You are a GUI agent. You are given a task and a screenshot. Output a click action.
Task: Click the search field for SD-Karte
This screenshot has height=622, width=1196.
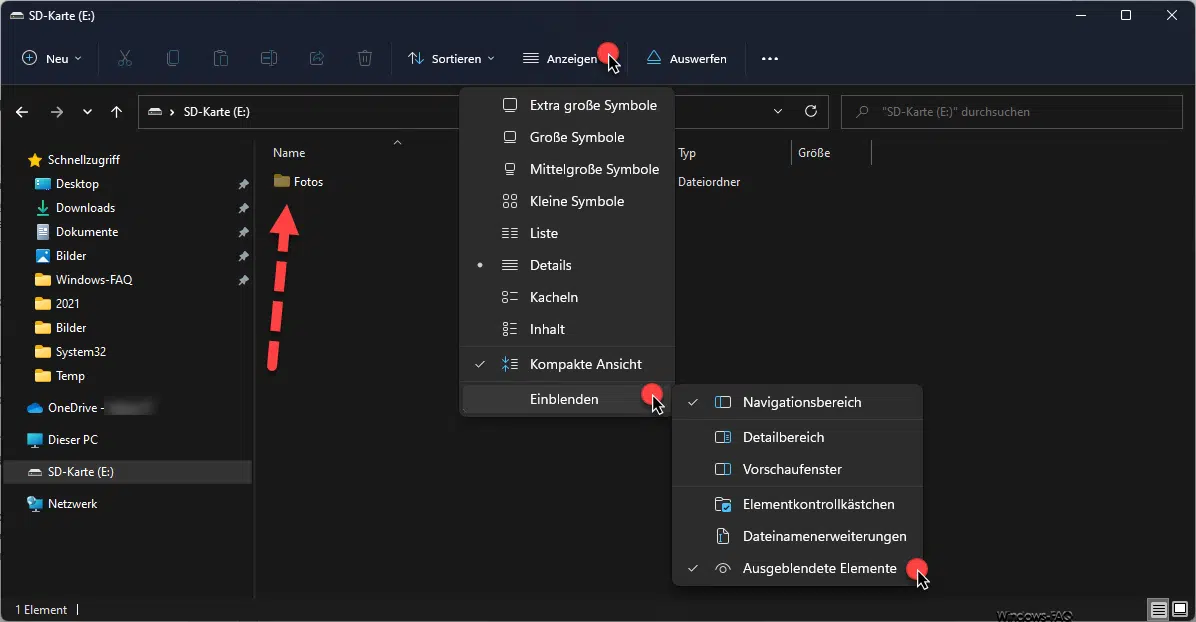click(1011, 111)
